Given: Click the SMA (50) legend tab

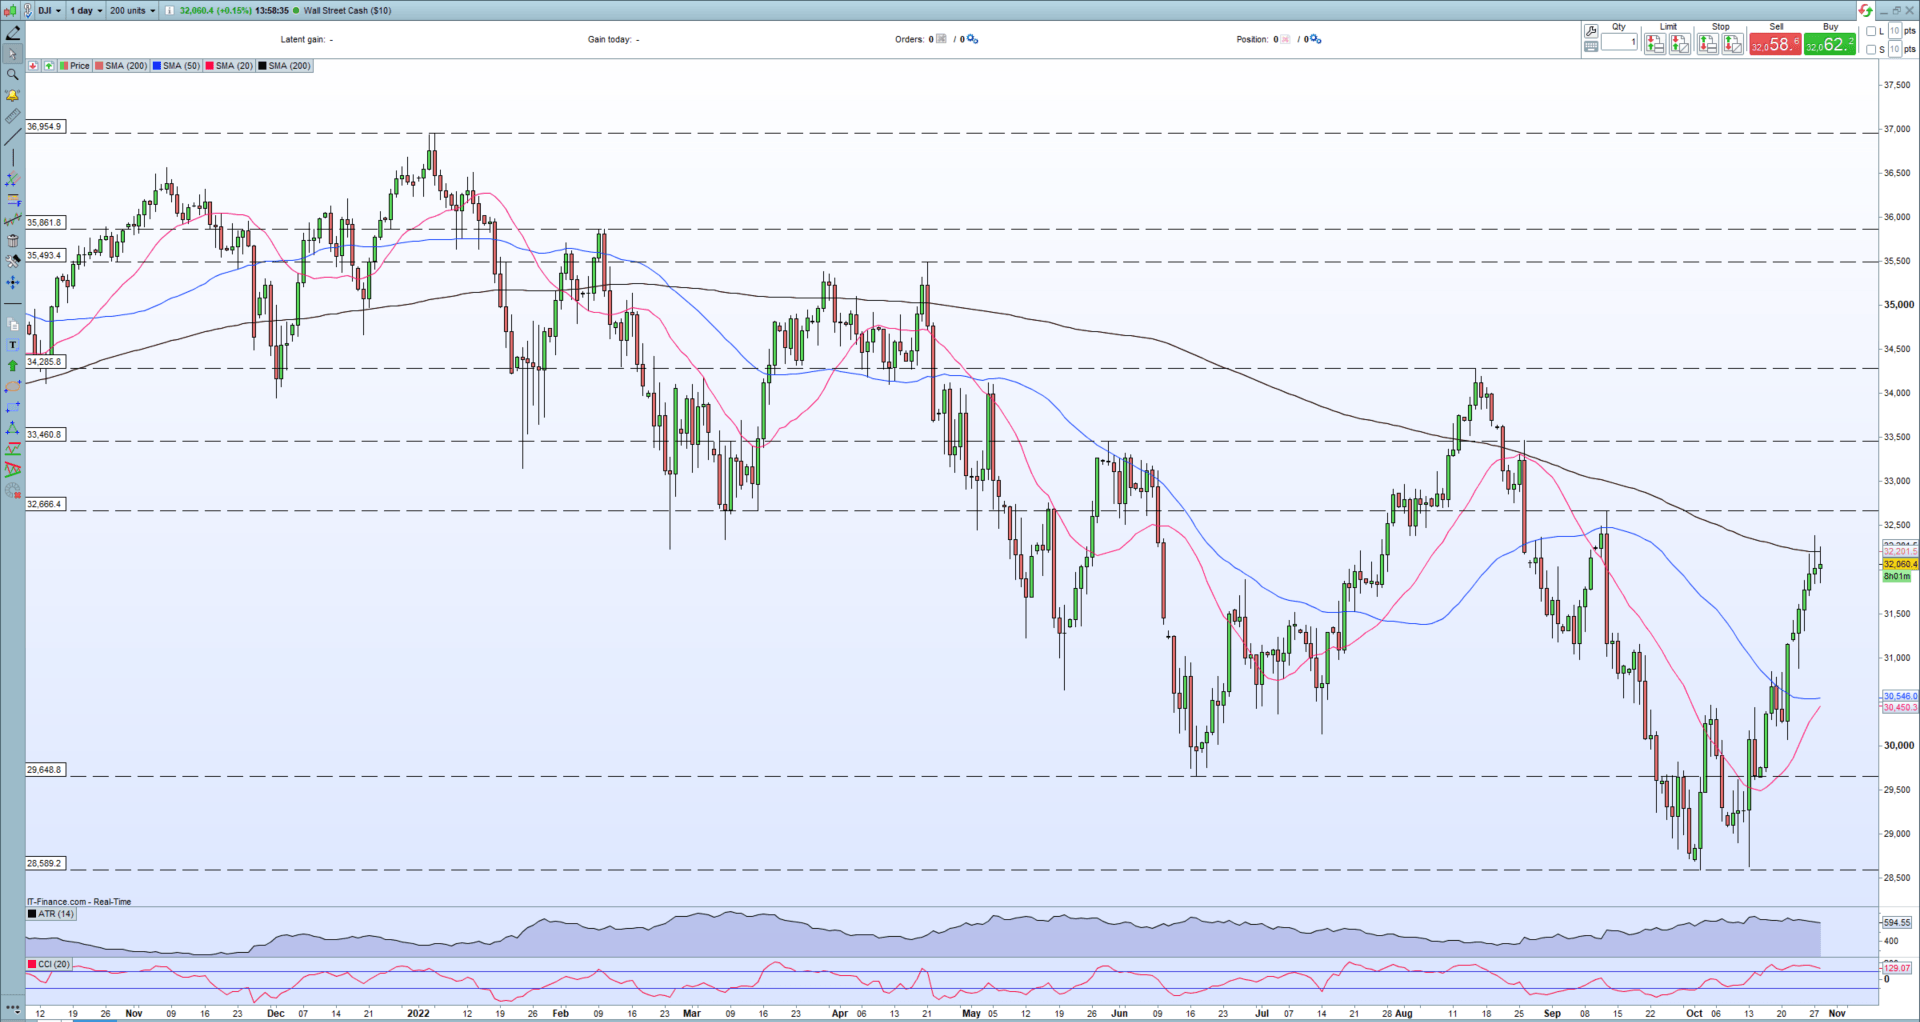Looking at the screenshot, I should 176,66.
